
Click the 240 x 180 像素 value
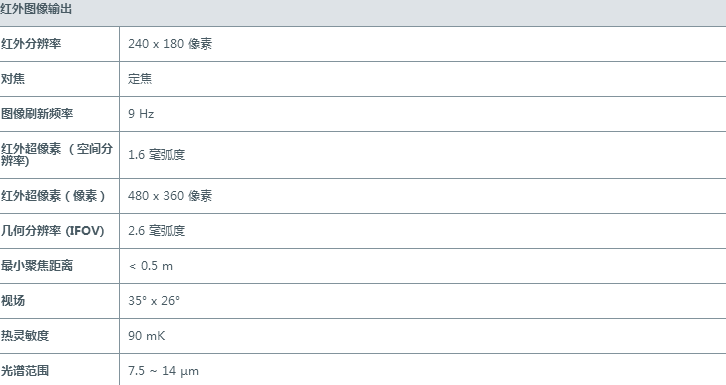click(x=170, y=44)
